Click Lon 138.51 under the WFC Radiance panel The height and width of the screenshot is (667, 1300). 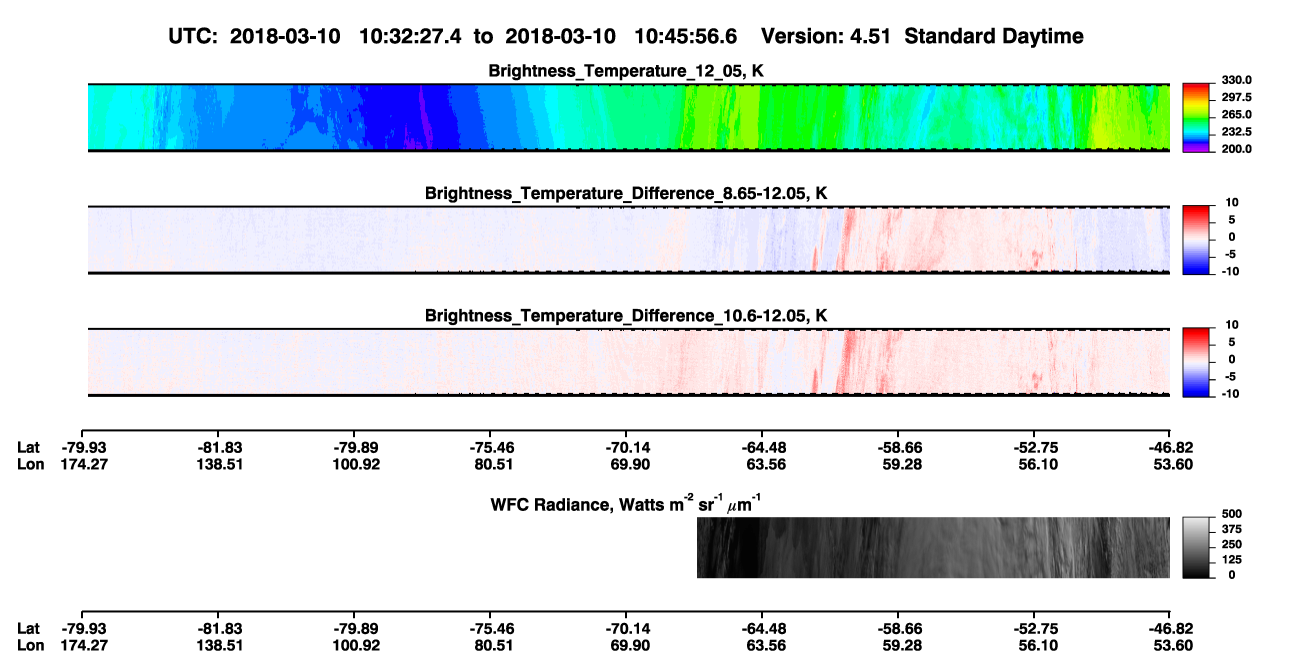click(218, 645)
